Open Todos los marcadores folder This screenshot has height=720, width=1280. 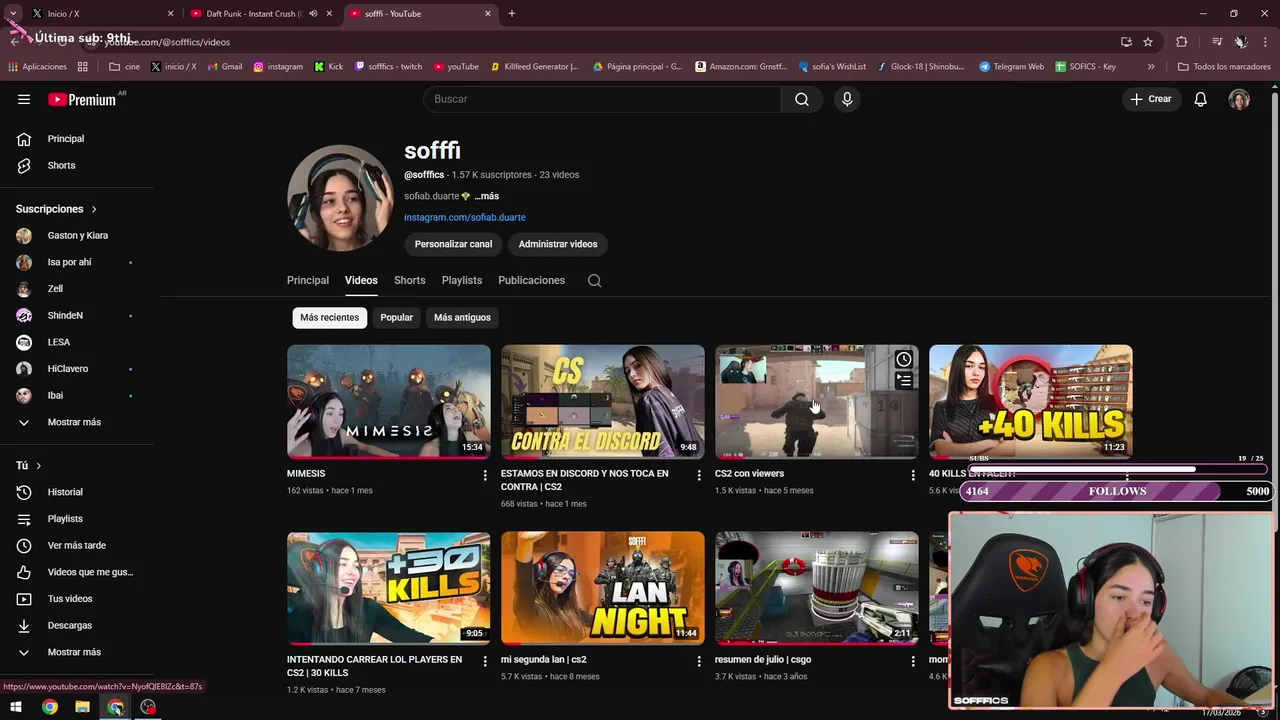(x=1224, y=67)
